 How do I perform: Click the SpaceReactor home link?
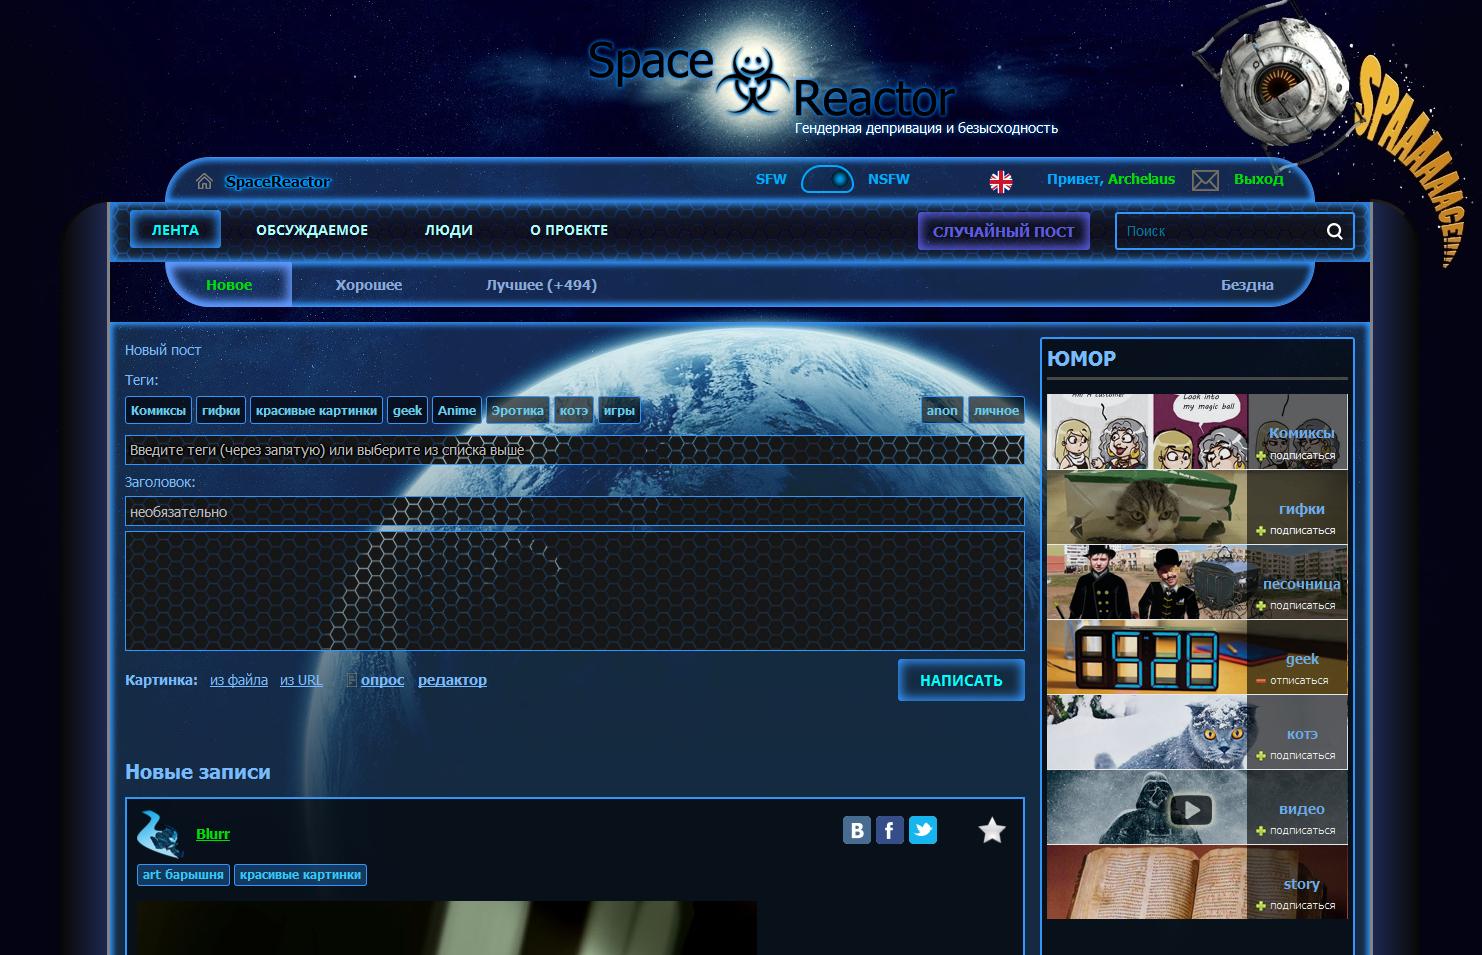(278, 181)
